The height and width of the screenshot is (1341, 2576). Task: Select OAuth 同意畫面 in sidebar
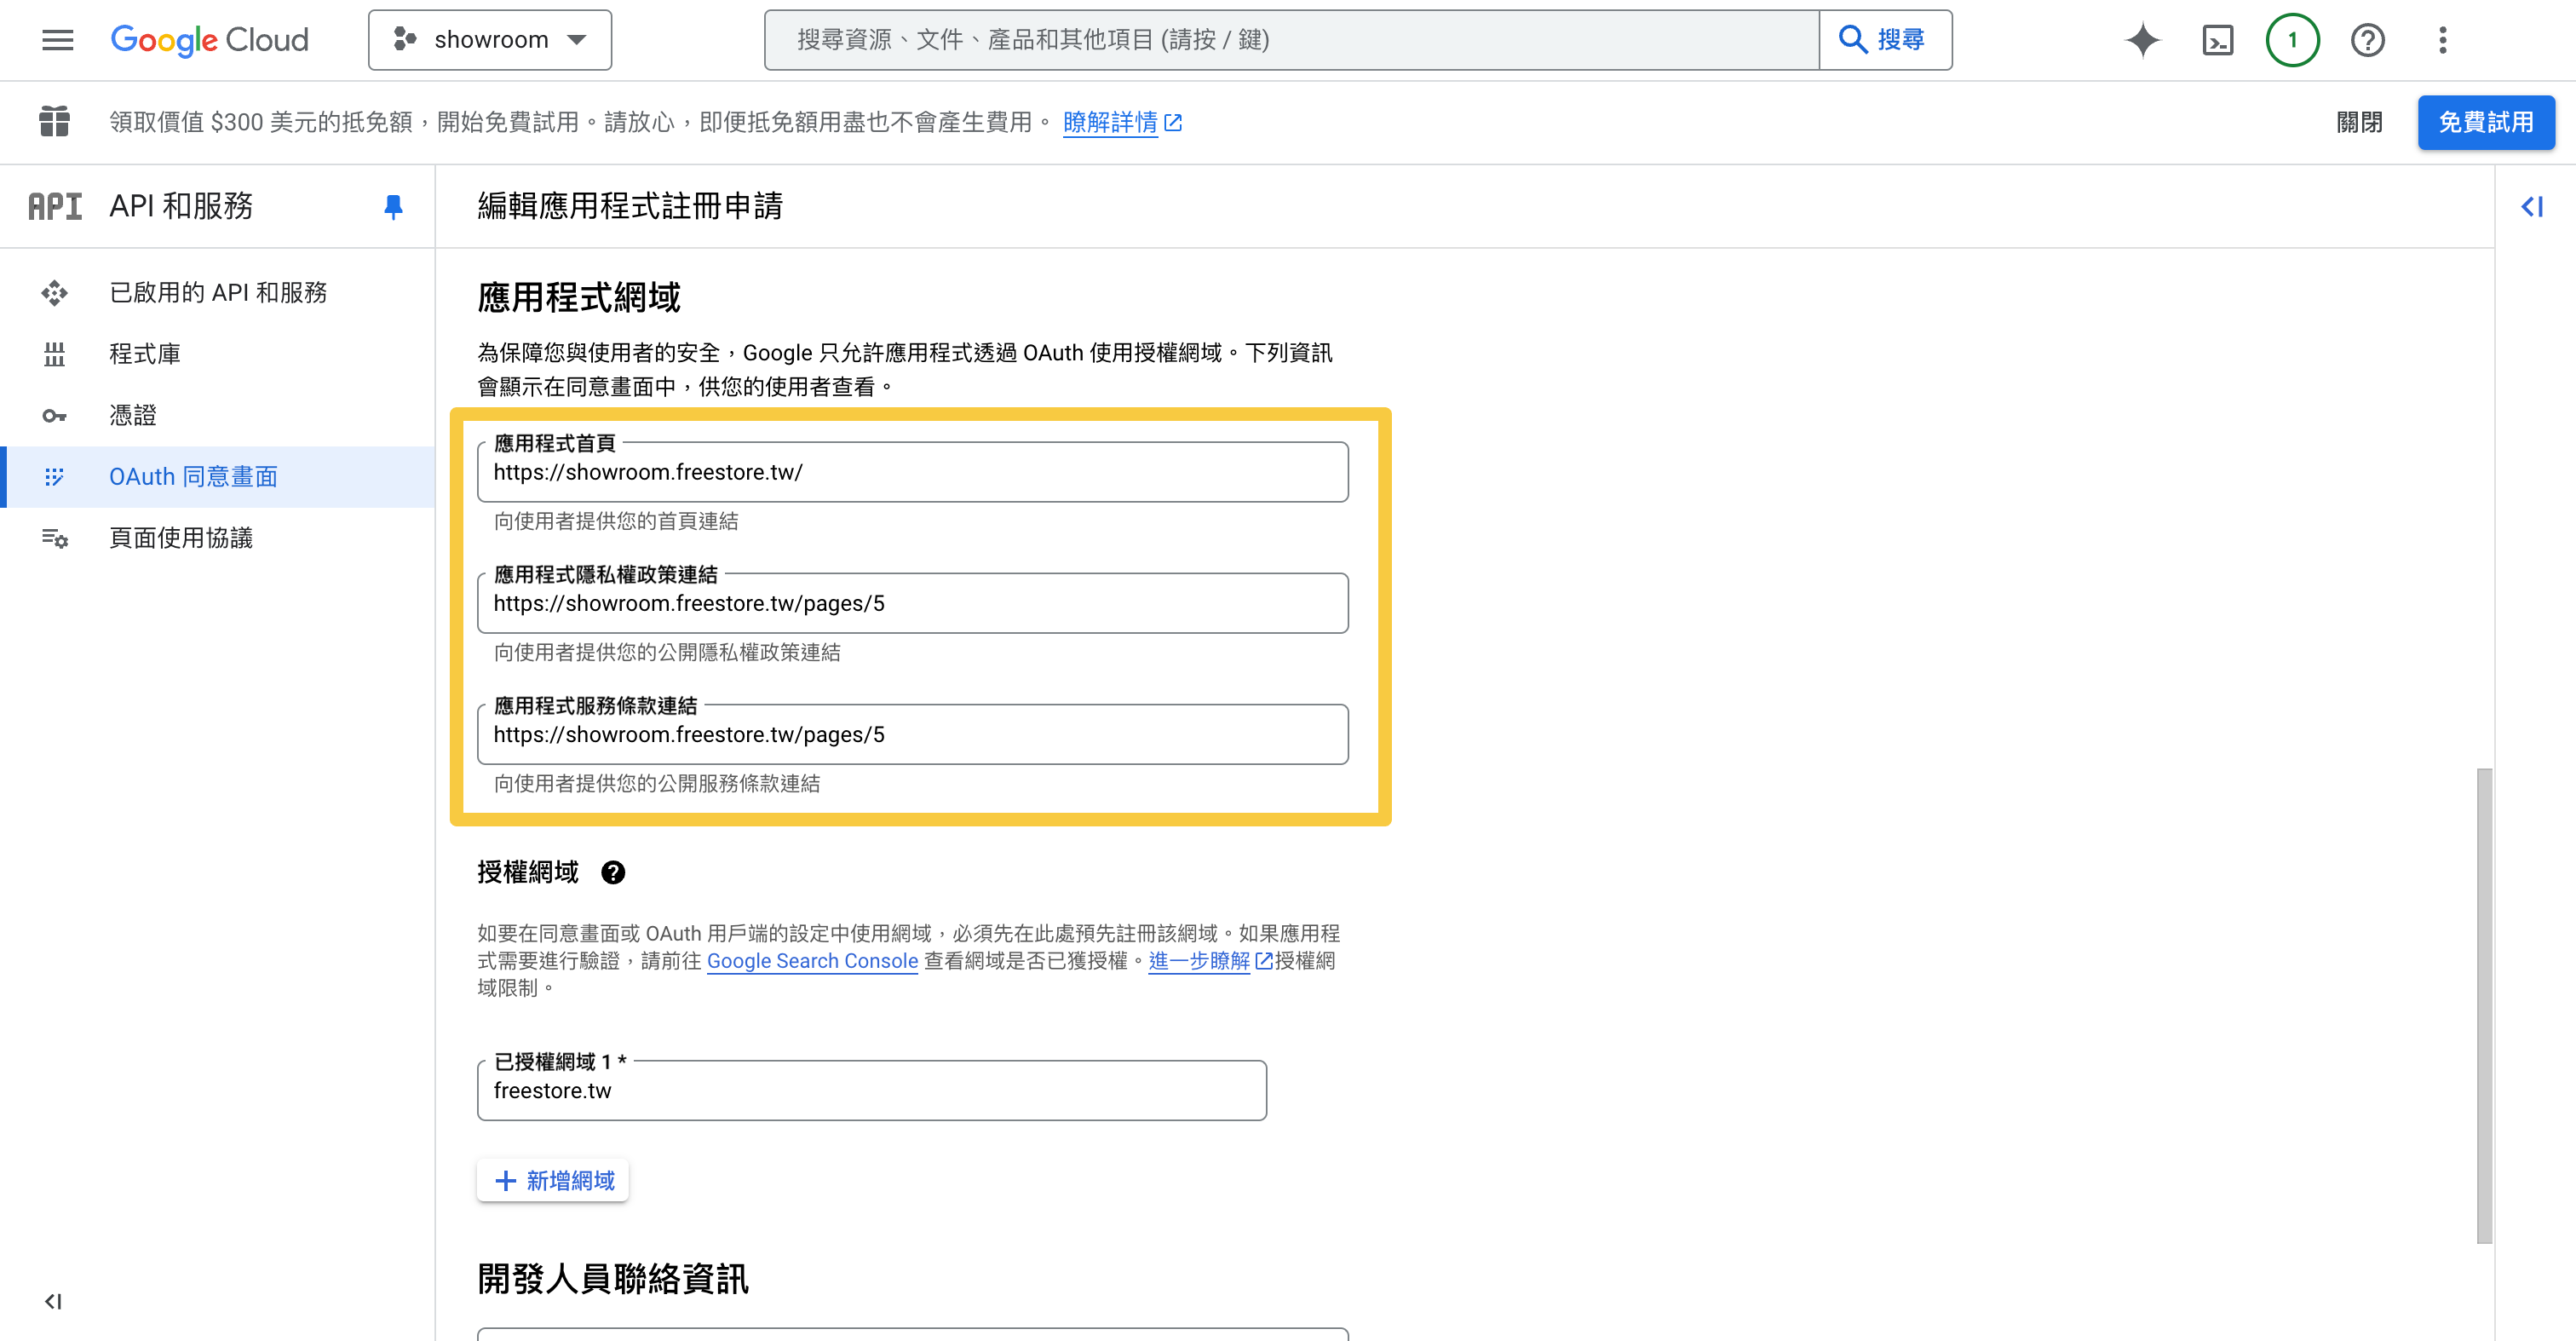click(218, 476)
